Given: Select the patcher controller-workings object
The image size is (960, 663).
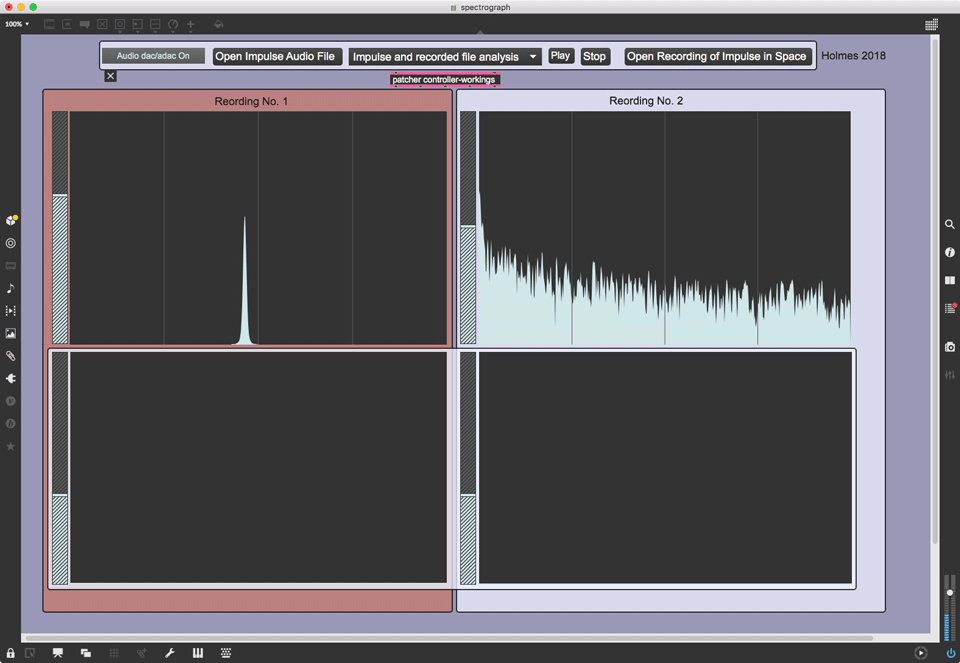Looking at the screenshot, I should pyautogui.click(x=444, y=80).
